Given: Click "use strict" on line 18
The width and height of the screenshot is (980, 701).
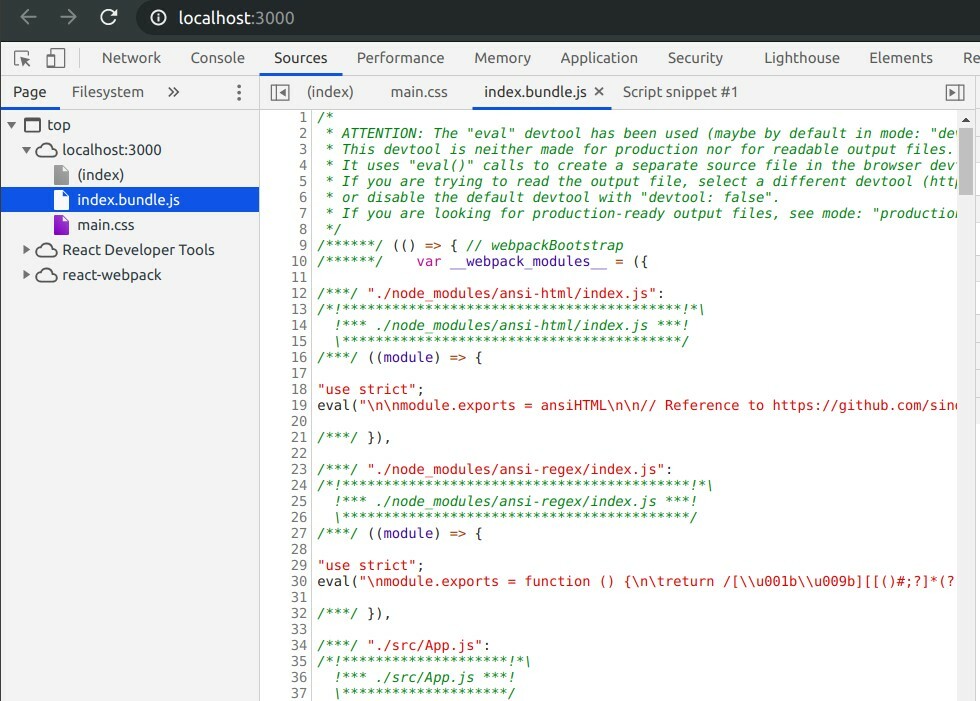Looking at the screenshot, I should (x=366, y=389).
